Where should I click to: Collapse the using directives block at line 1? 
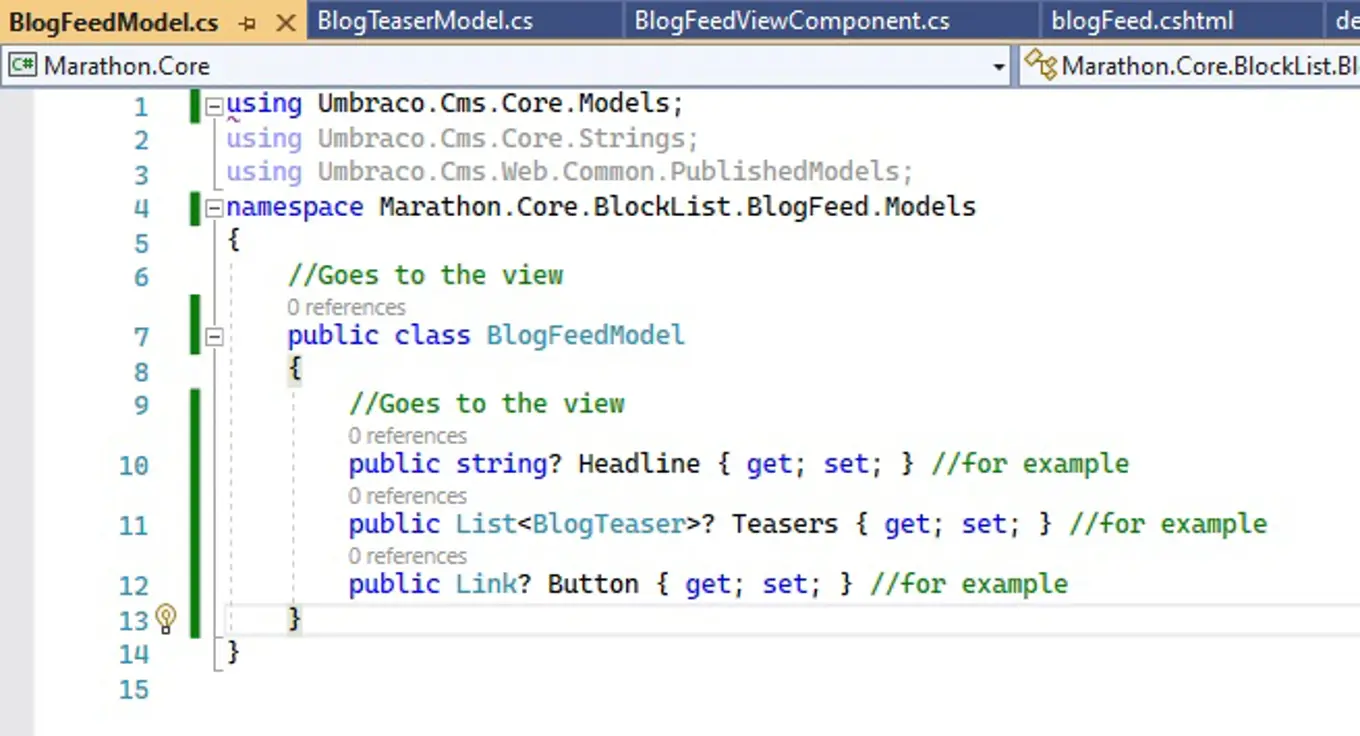[214, 106]
